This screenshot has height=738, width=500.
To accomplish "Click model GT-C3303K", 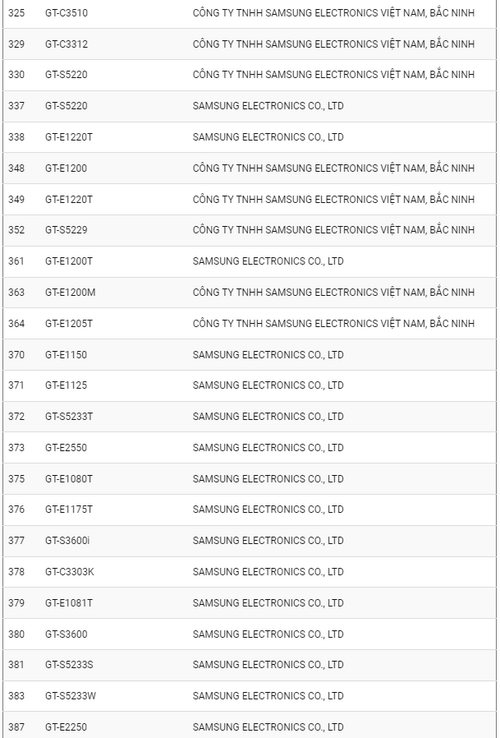I will 70,572.
